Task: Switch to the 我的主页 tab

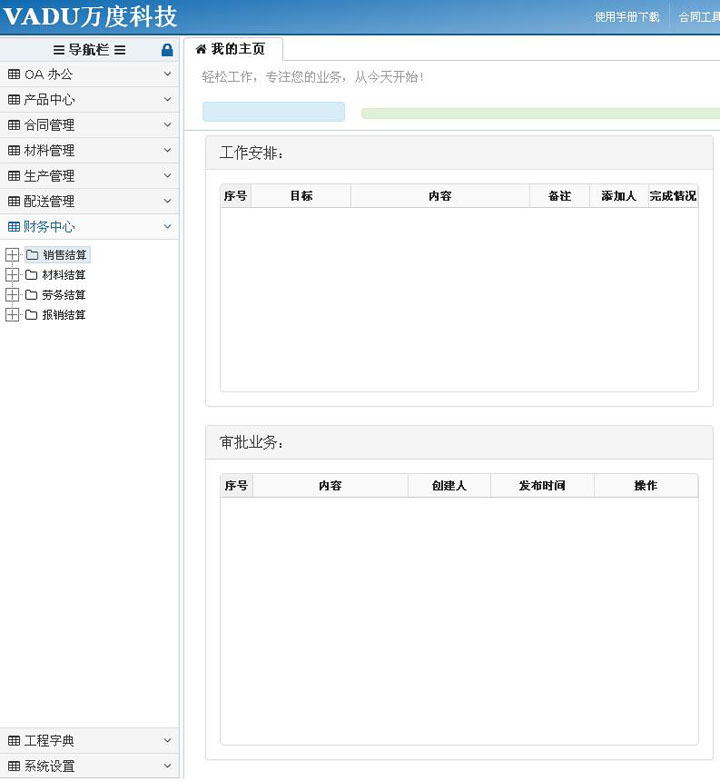Action: pos(237,49)
